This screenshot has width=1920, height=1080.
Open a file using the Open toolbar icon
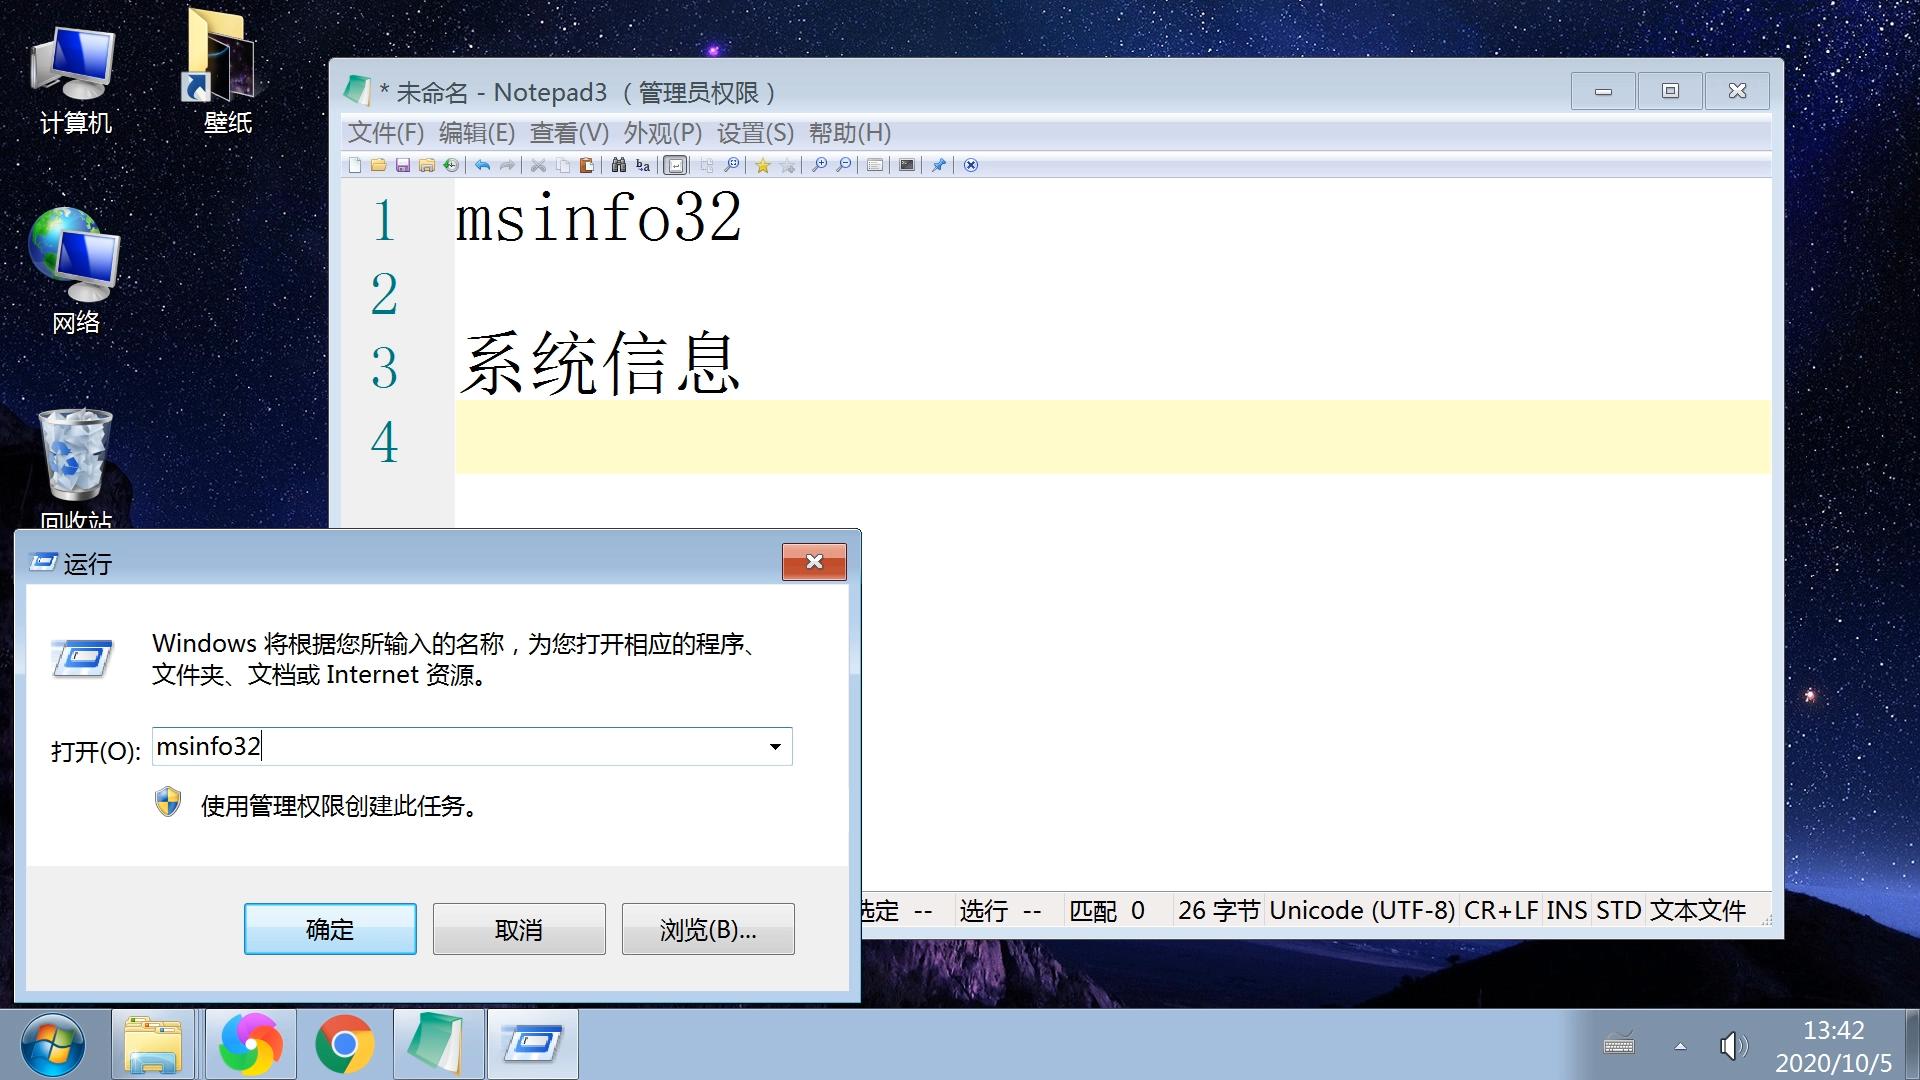[379, 165]
